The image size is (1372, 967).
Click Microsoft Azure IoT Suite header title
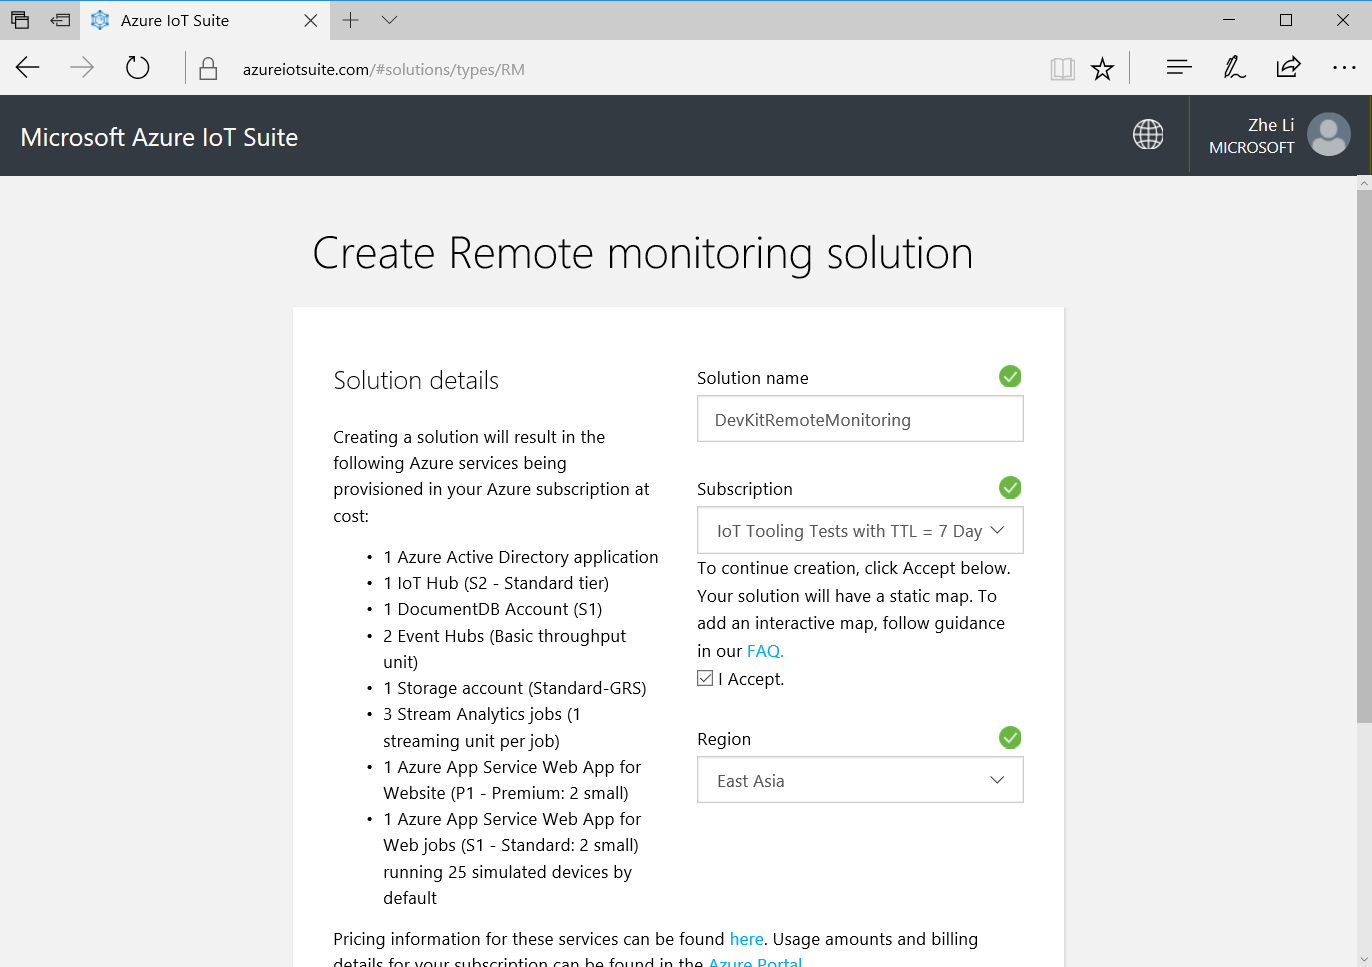tap(159, 137)
